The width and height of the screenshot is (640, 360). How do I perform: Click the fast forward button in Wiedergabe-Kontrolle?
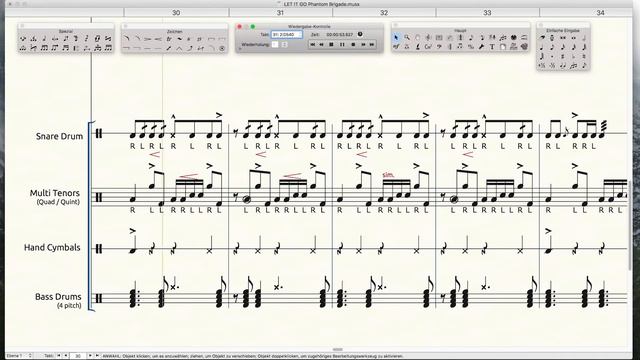pos(363,44)
